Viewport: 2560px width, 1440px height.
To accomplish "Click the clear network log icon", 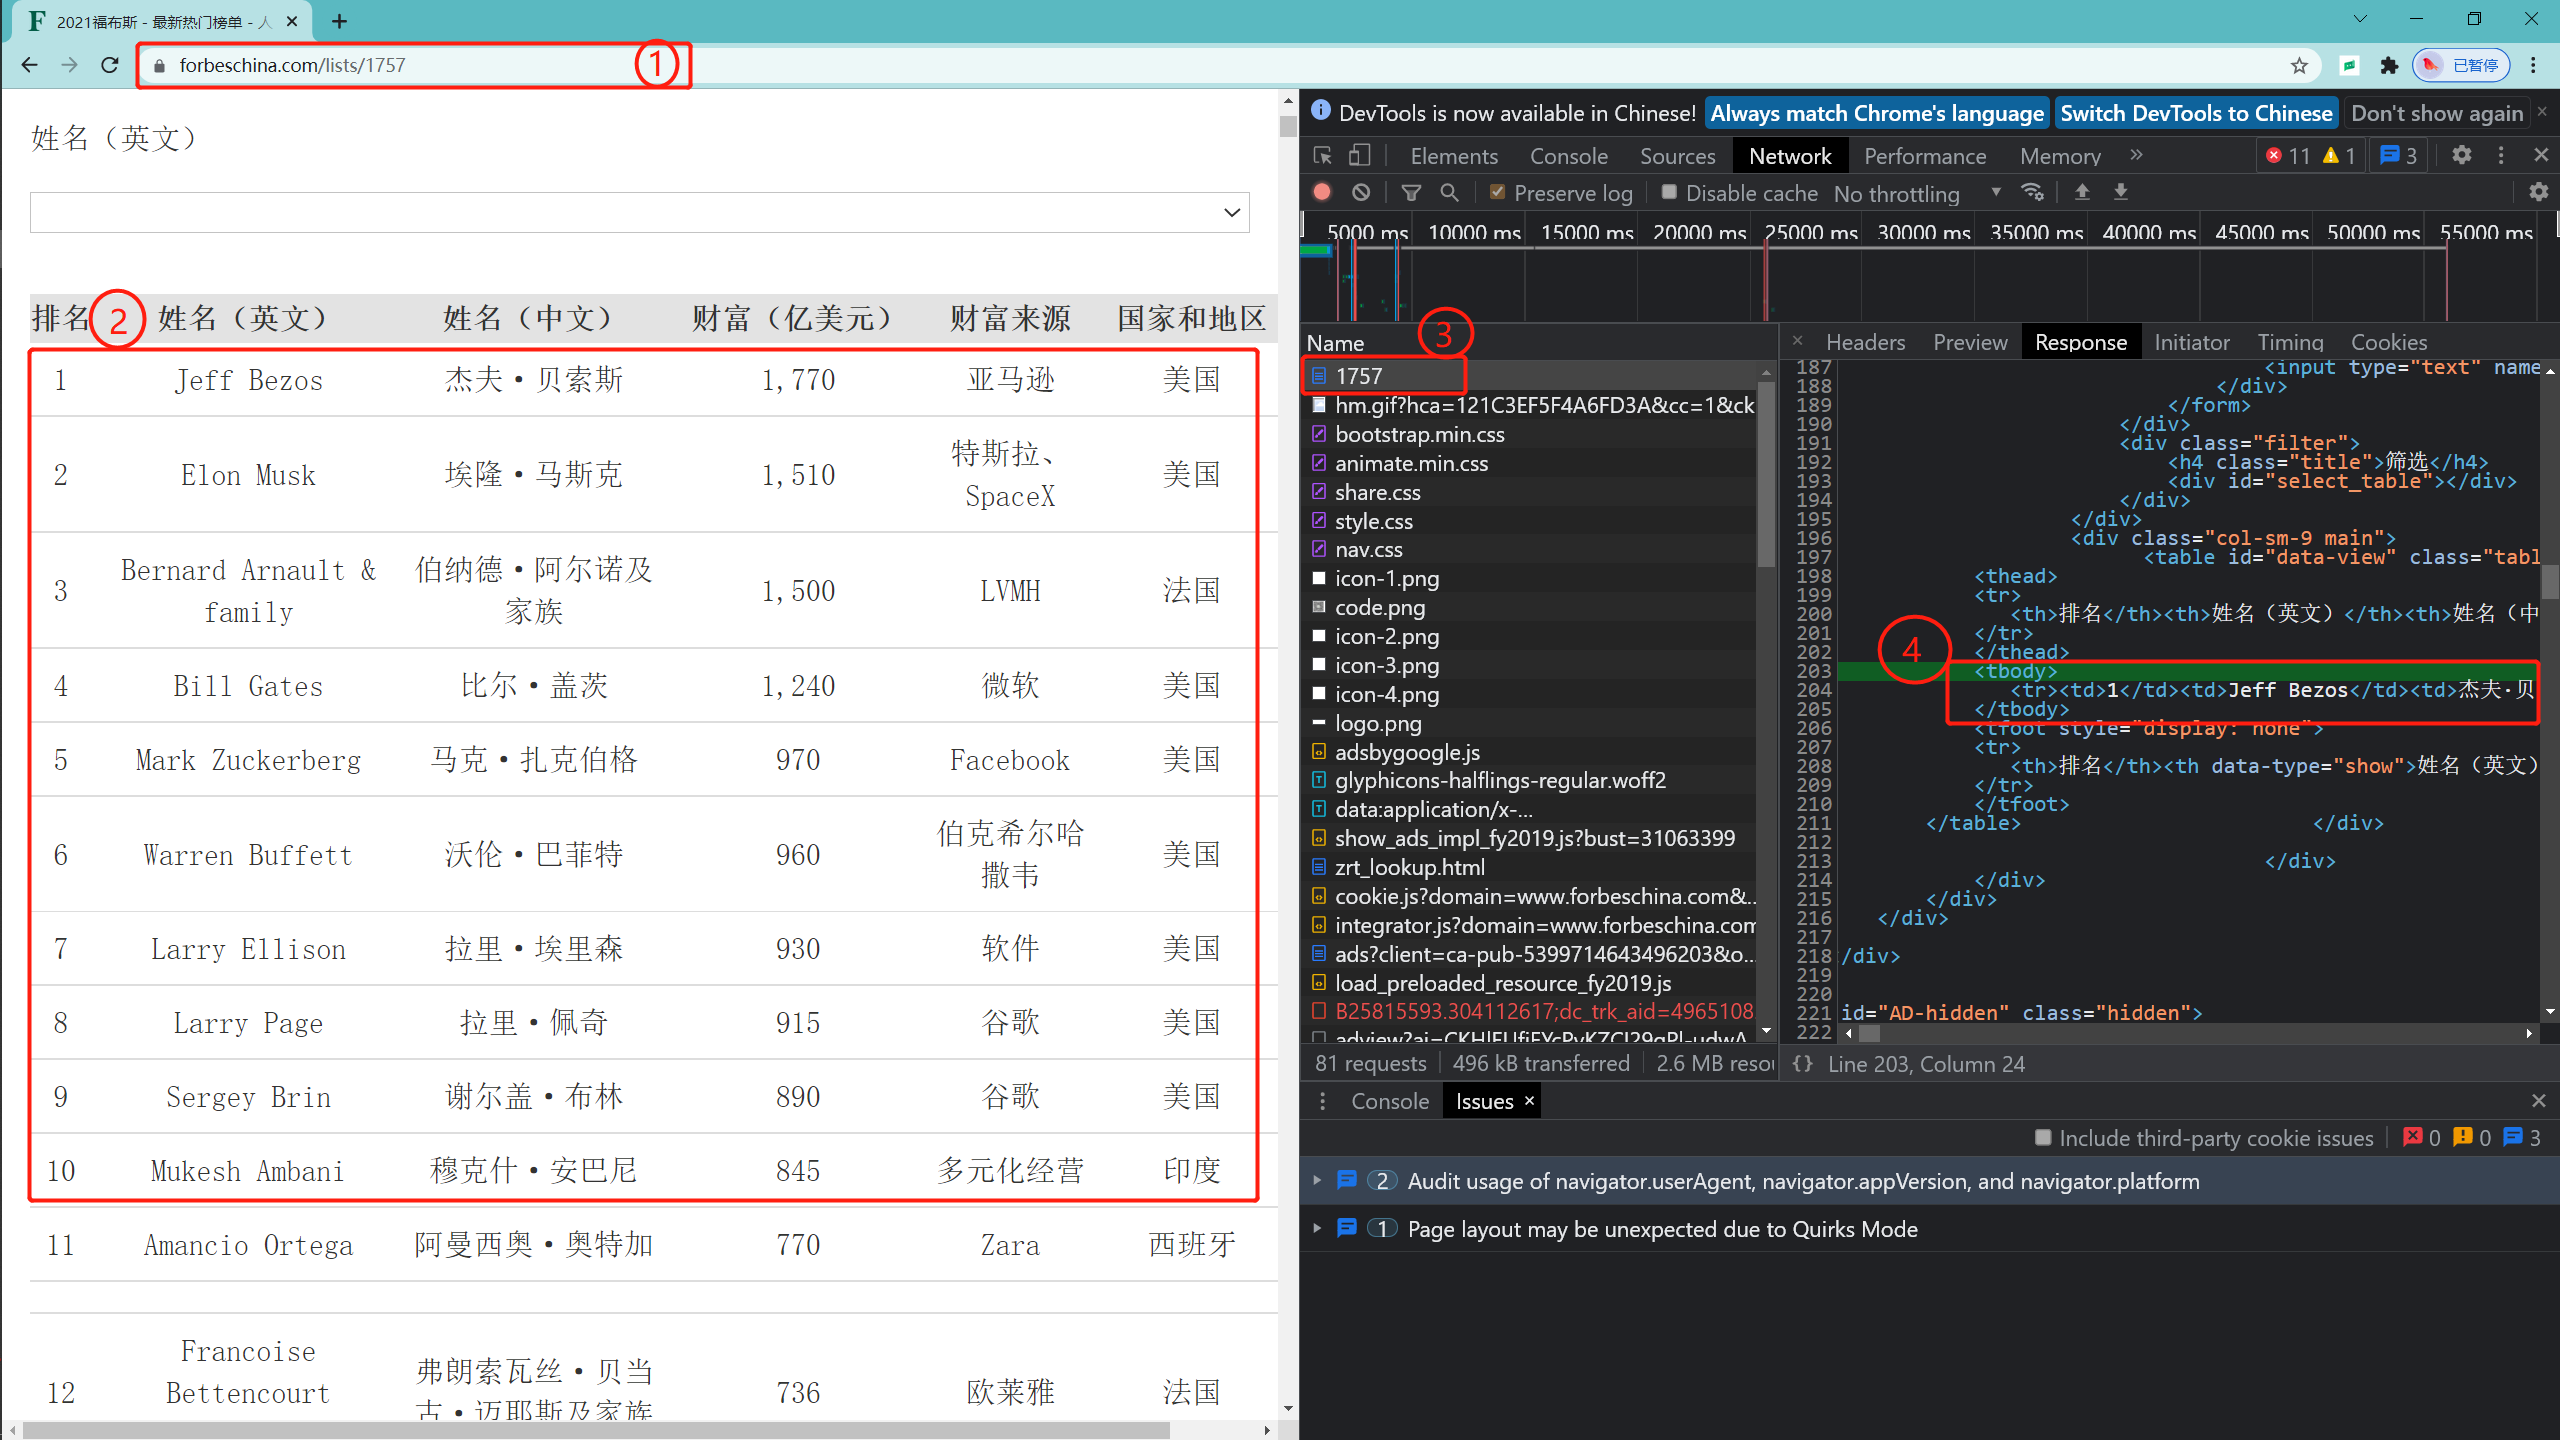I will pos(1361,192).
